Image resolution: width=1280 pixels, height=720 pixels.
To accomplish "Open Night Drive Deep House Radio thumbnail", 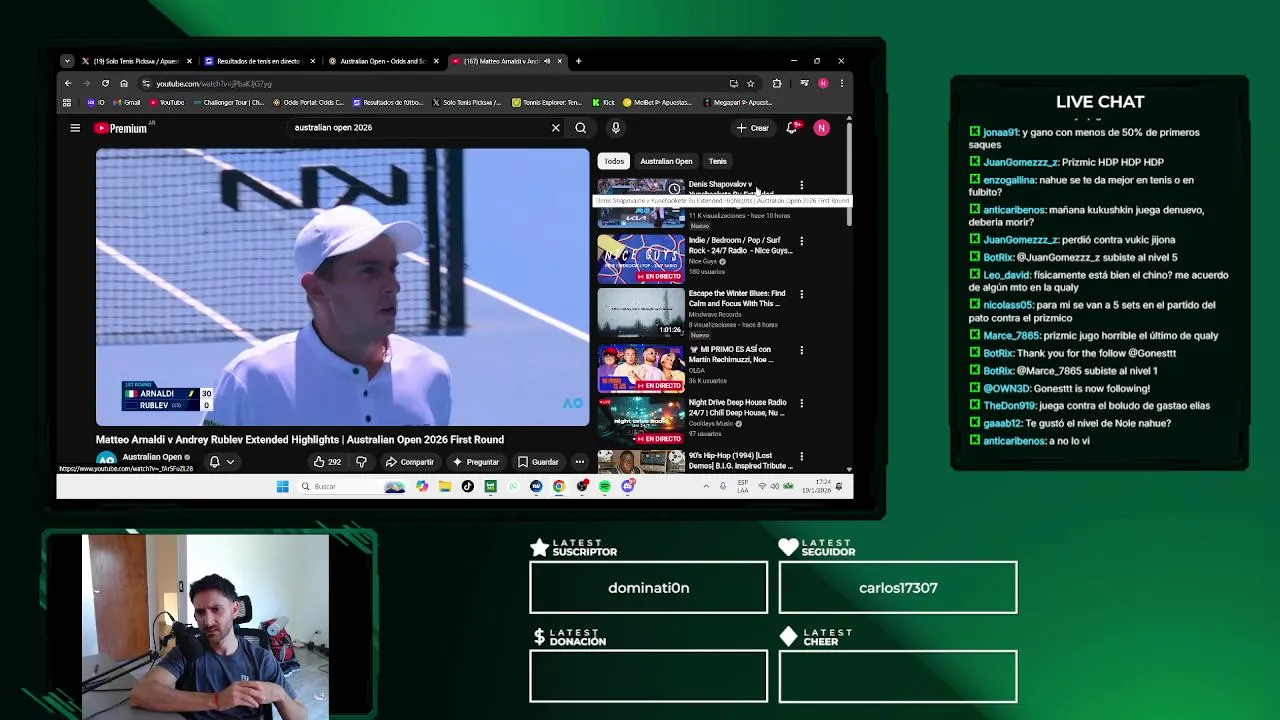I will tap(641, 422).
